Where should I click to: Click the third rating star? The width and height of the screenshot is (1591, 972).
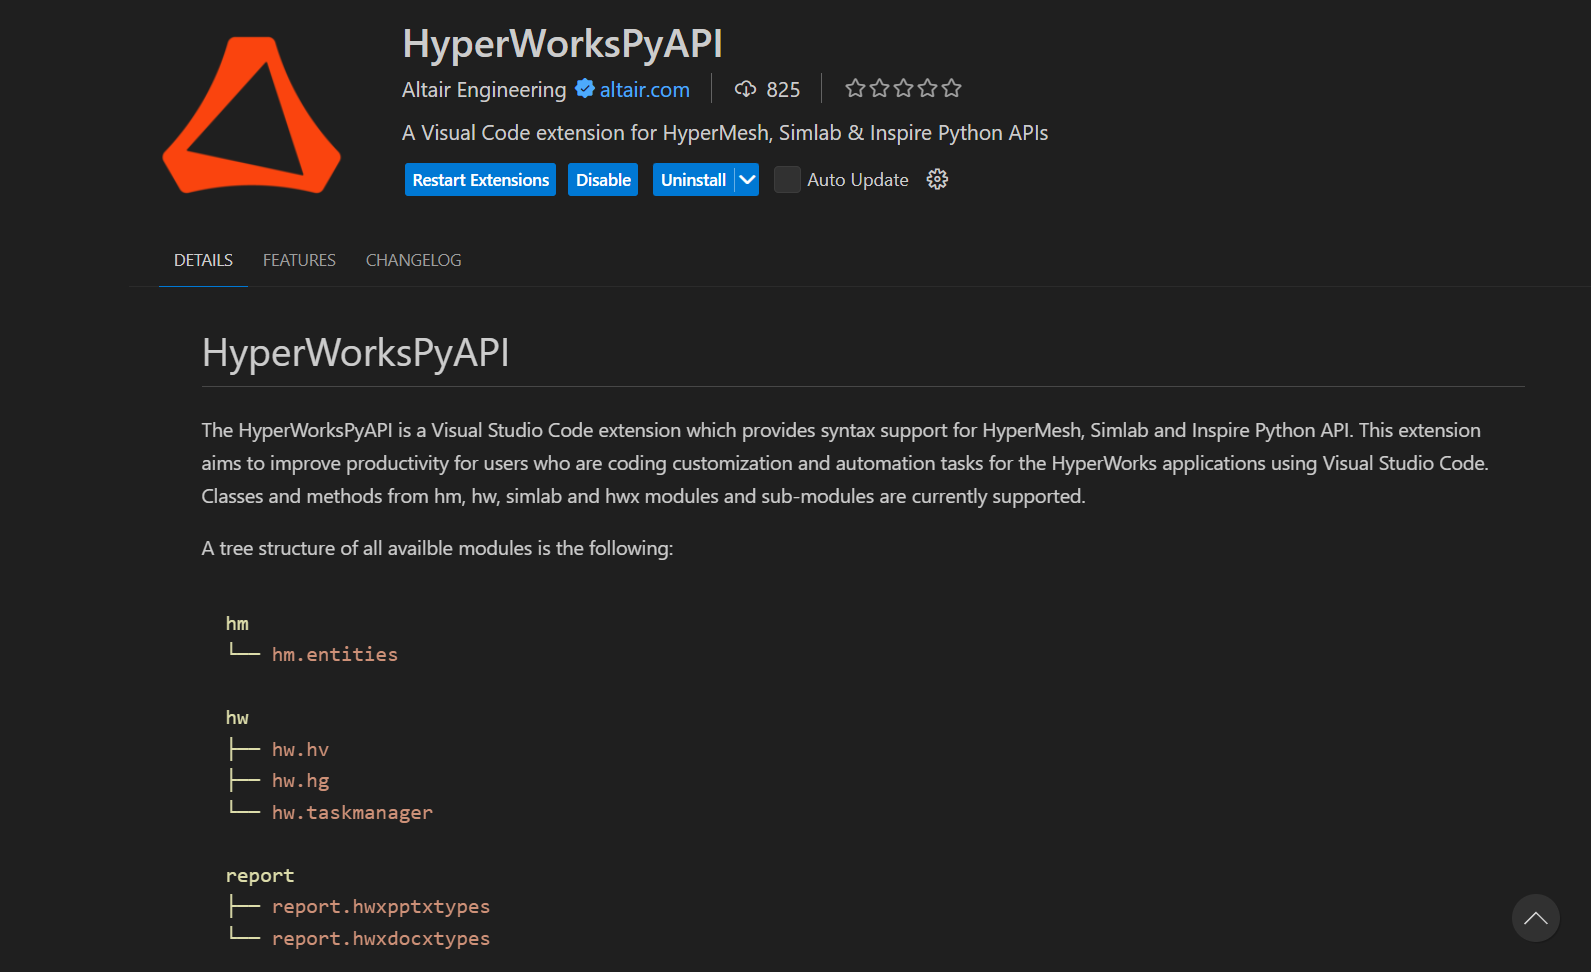[903, 88]
